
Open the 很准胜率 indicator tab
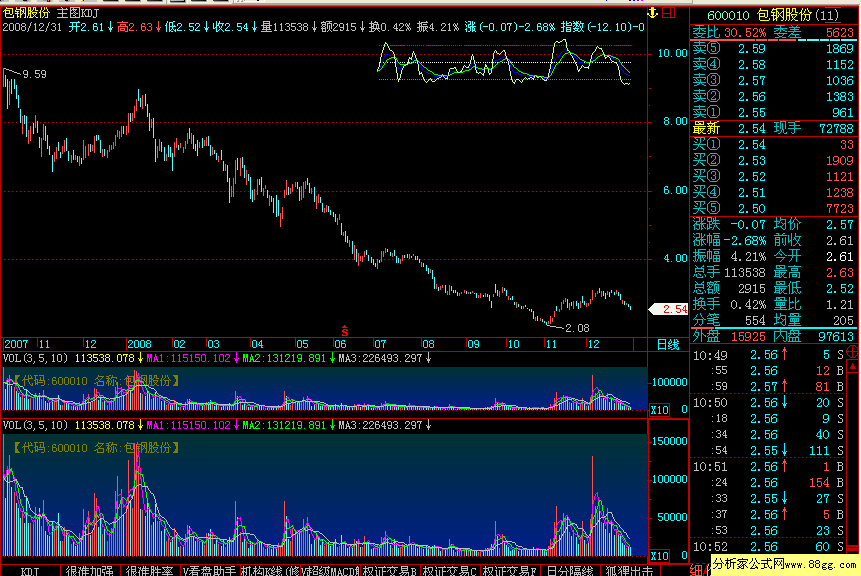(149, 571)
